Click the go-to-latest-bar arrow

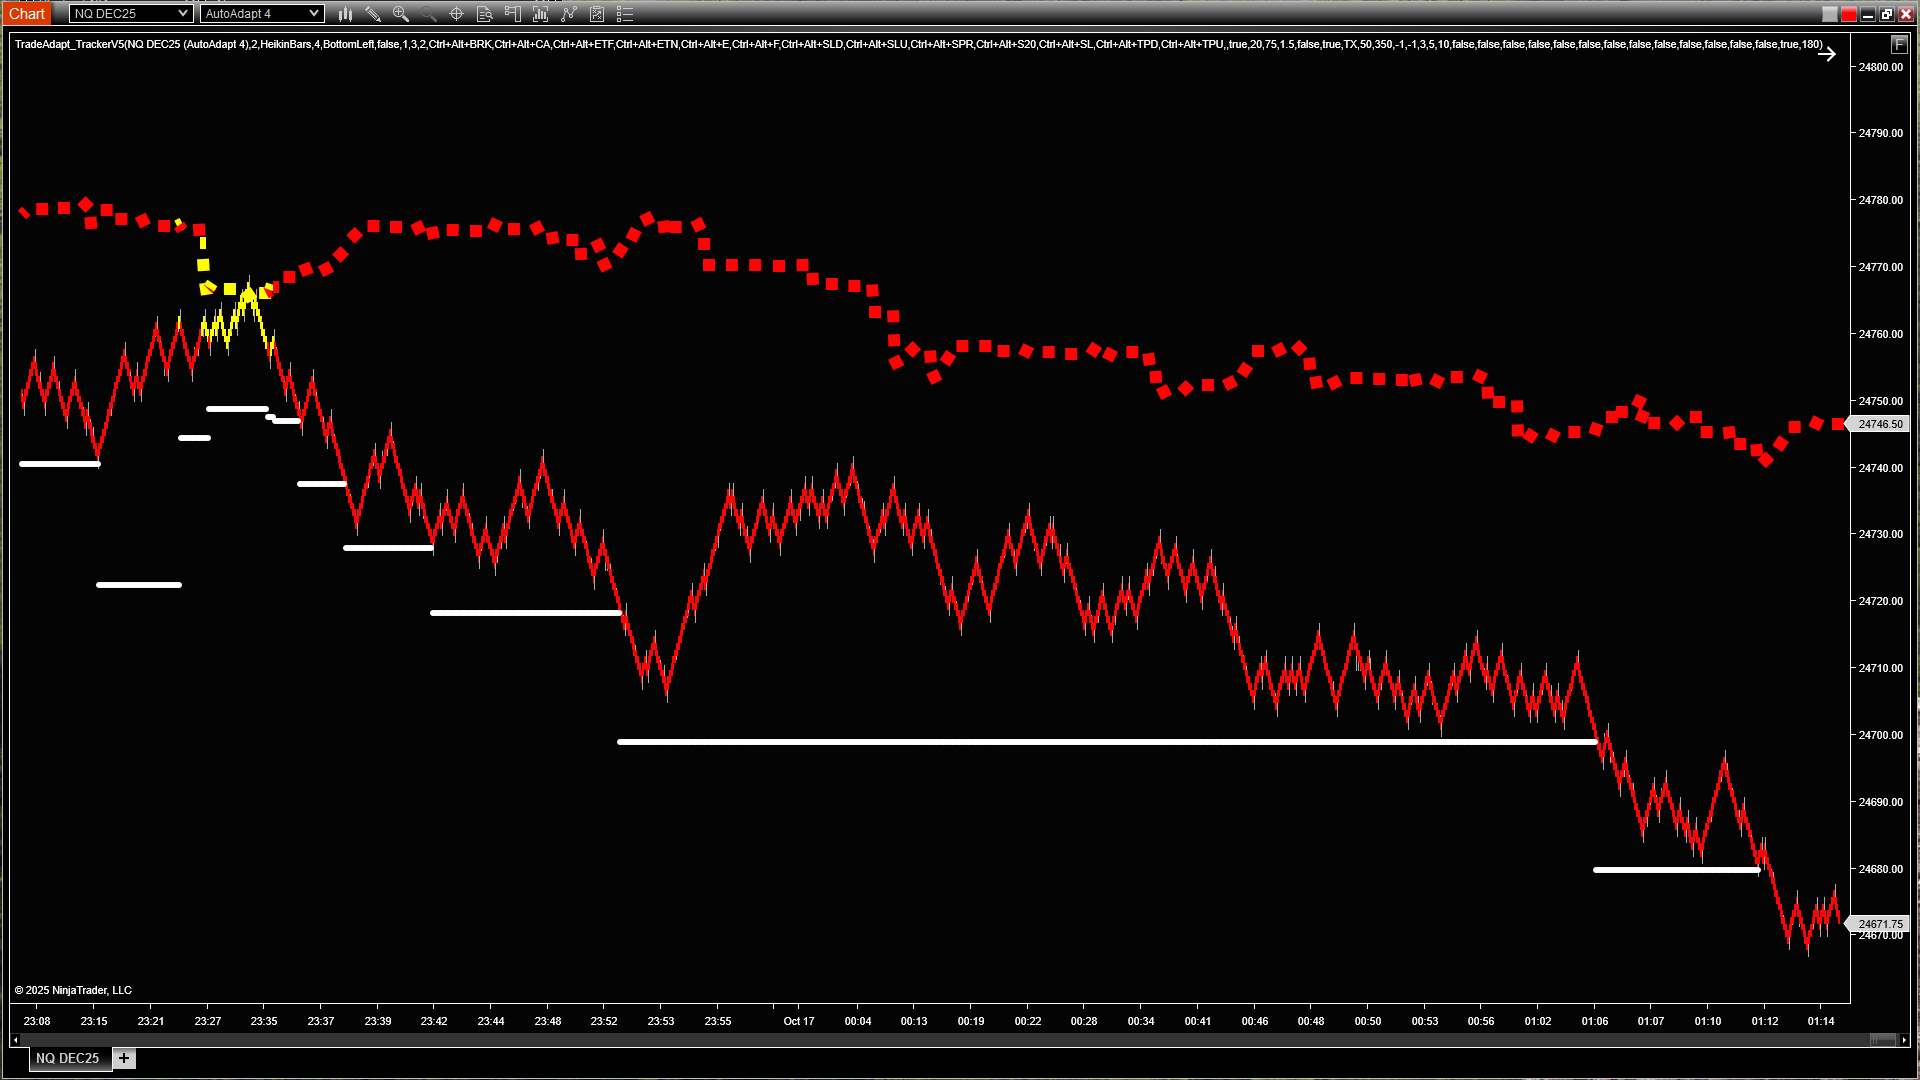click(1828, 54)
